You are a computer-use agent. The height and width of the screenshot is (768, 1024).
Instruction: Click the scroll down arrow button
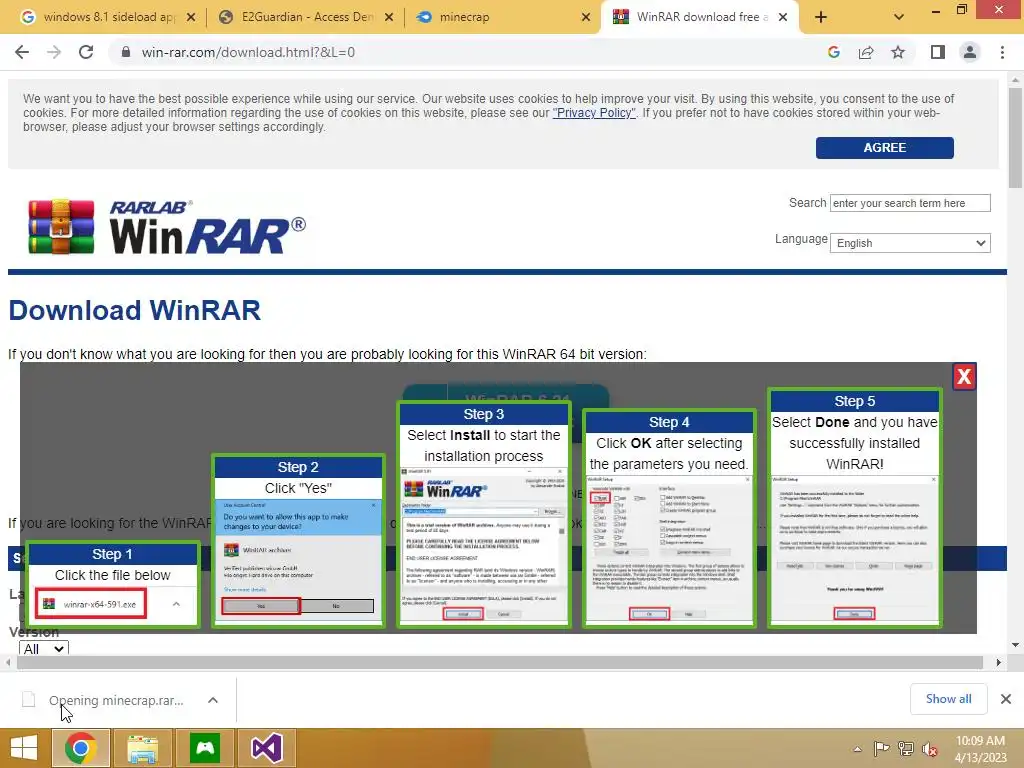1015,645
